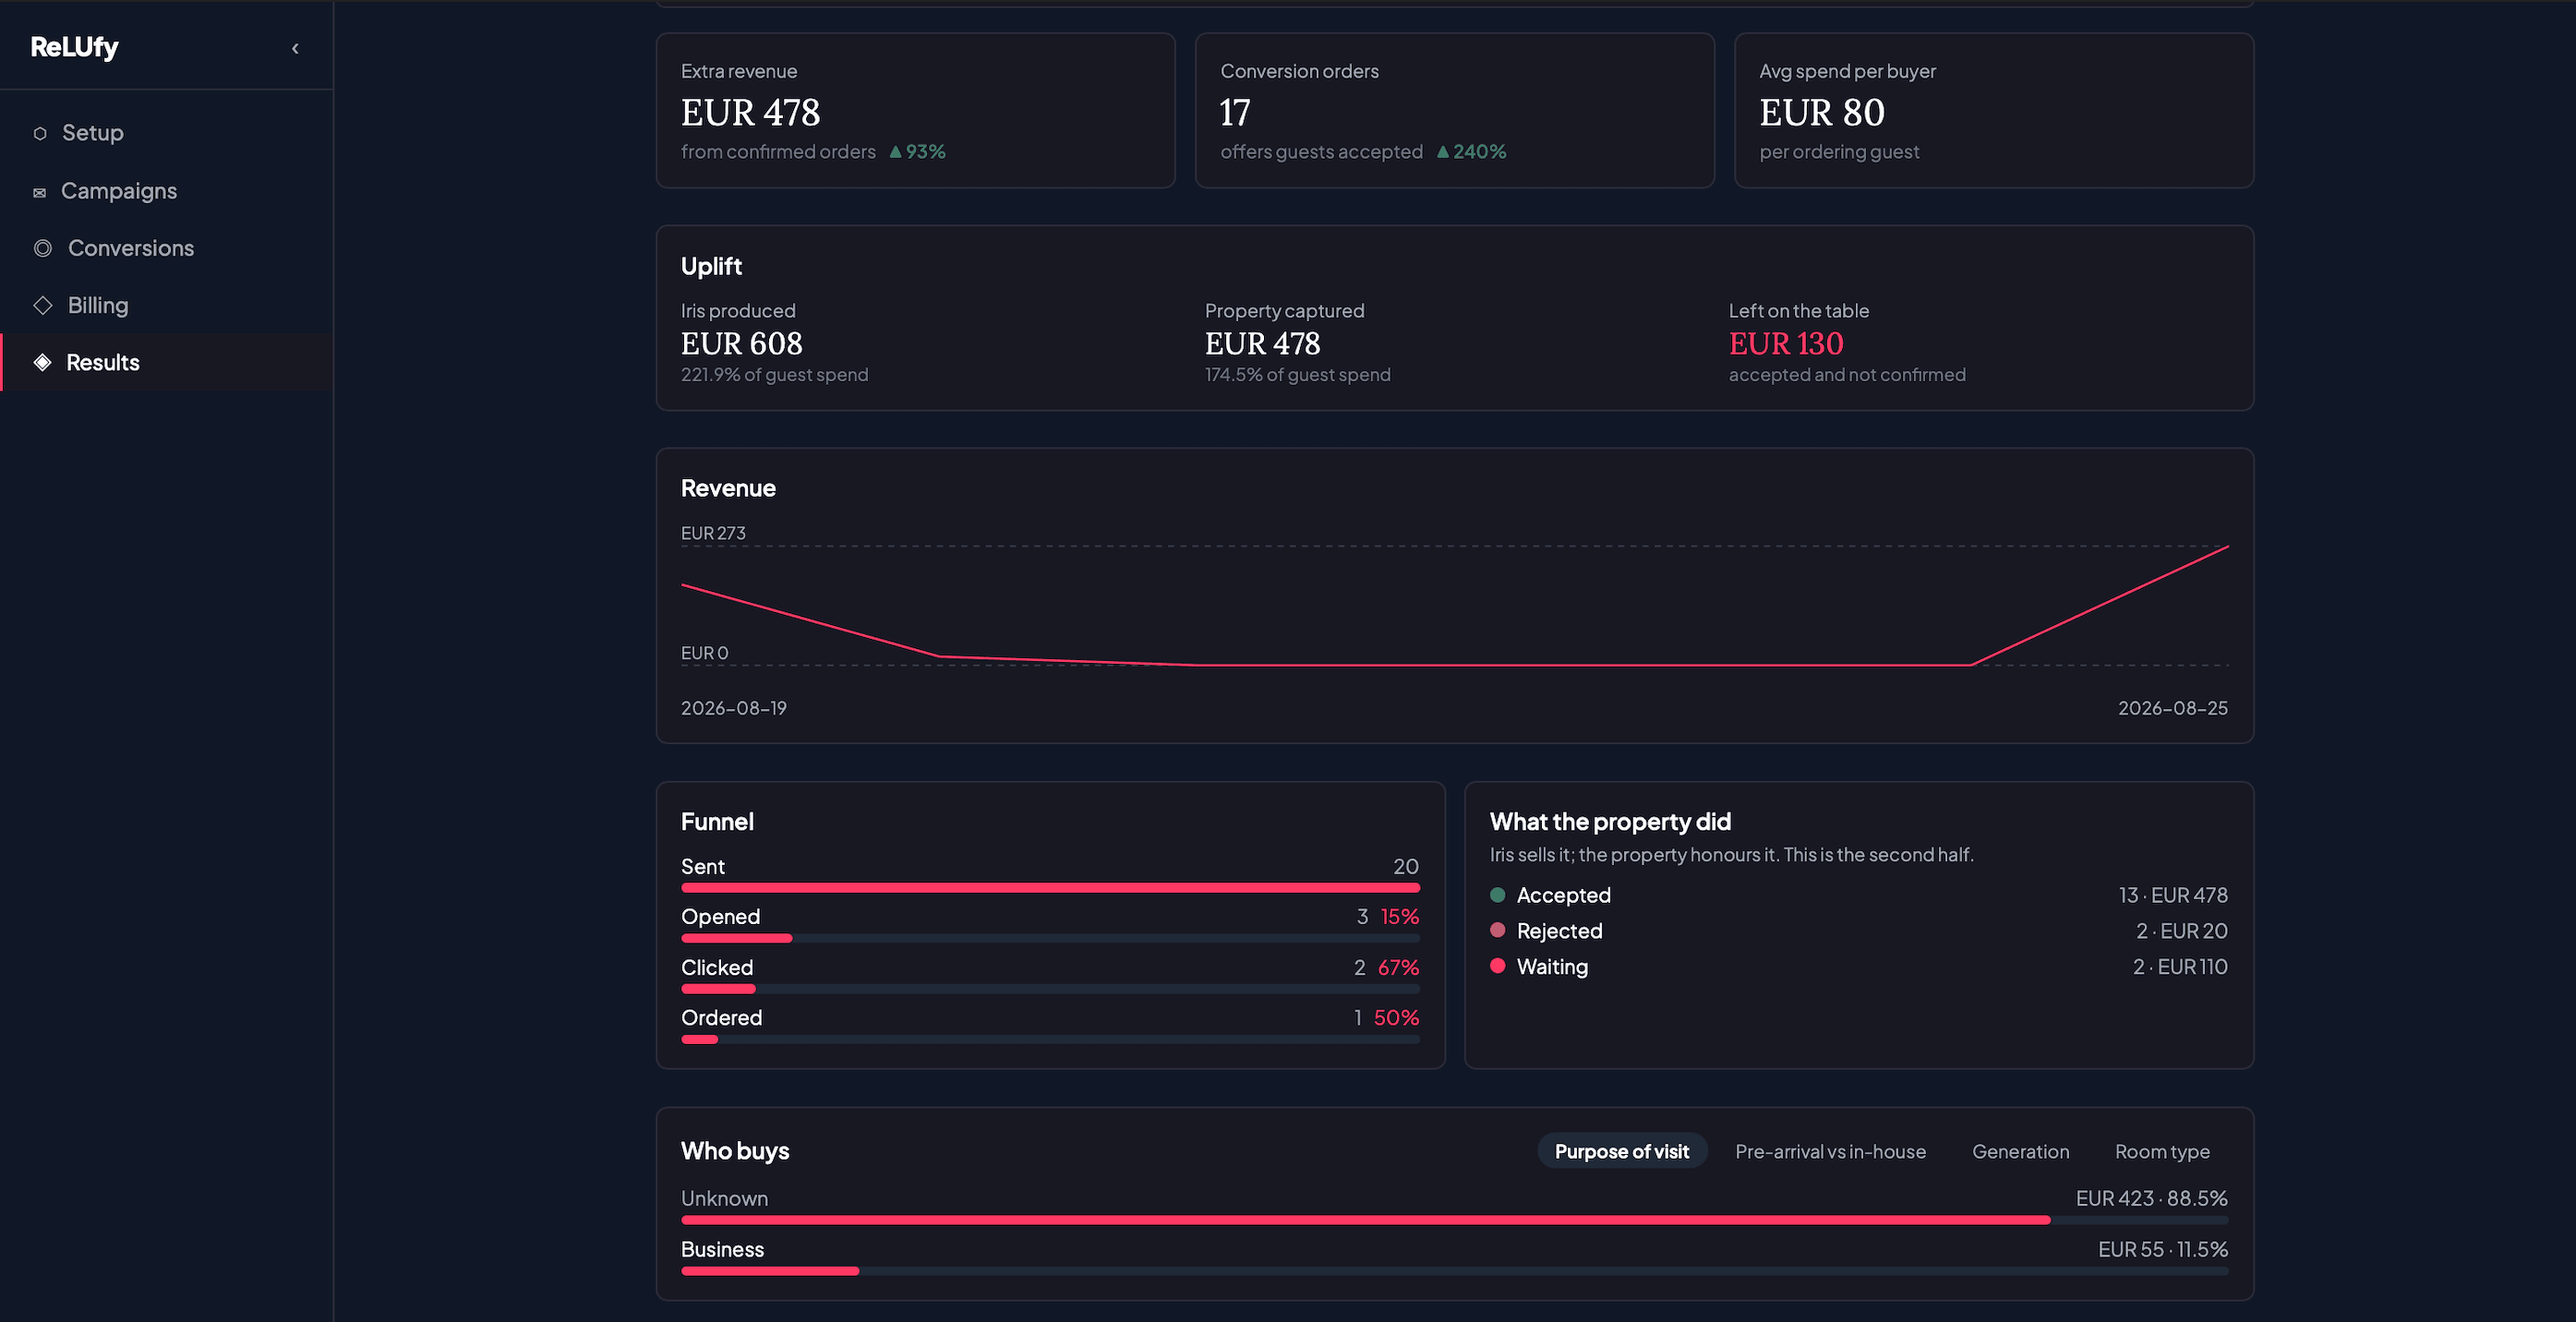Click the red 'EUR 130' value
The height and width of the screenshot is (1322, 2576).
(1786, 343)
